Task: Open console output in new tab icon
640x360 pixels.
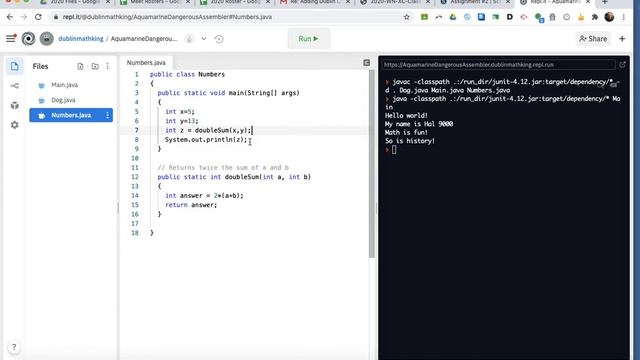Action: point(622,64)
